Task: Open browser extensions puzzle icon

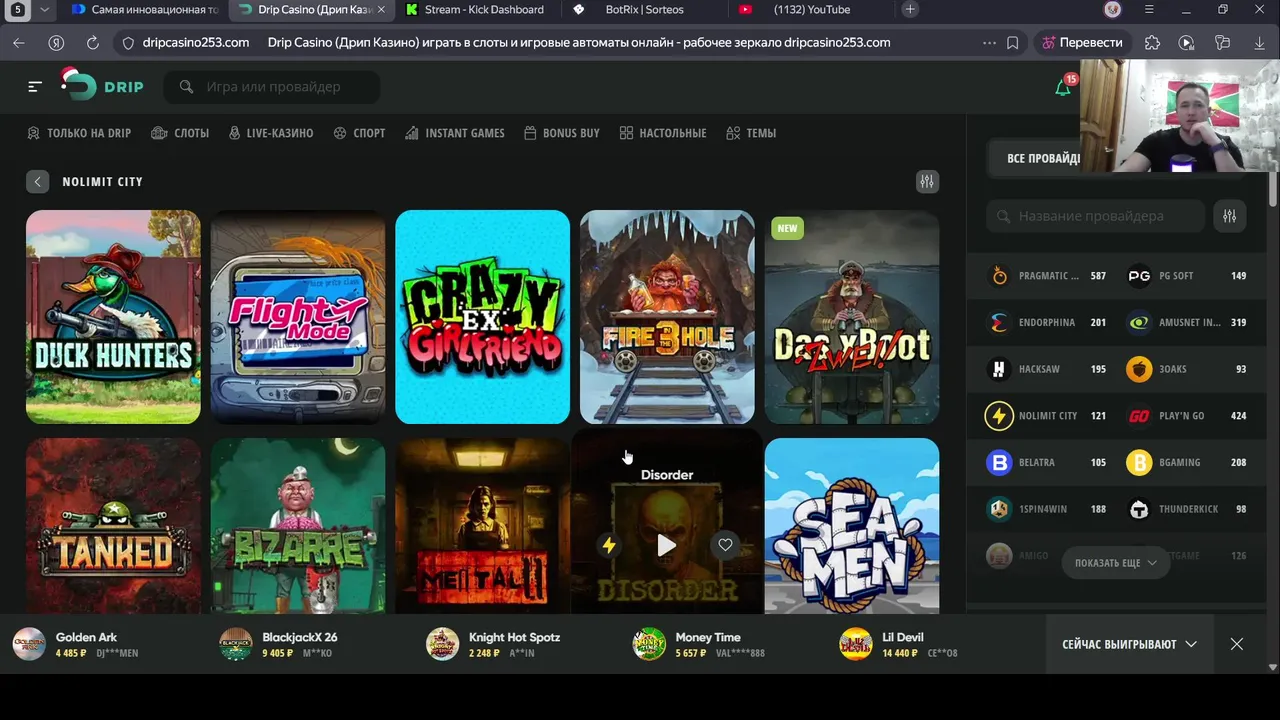Action: [1153, 43]
